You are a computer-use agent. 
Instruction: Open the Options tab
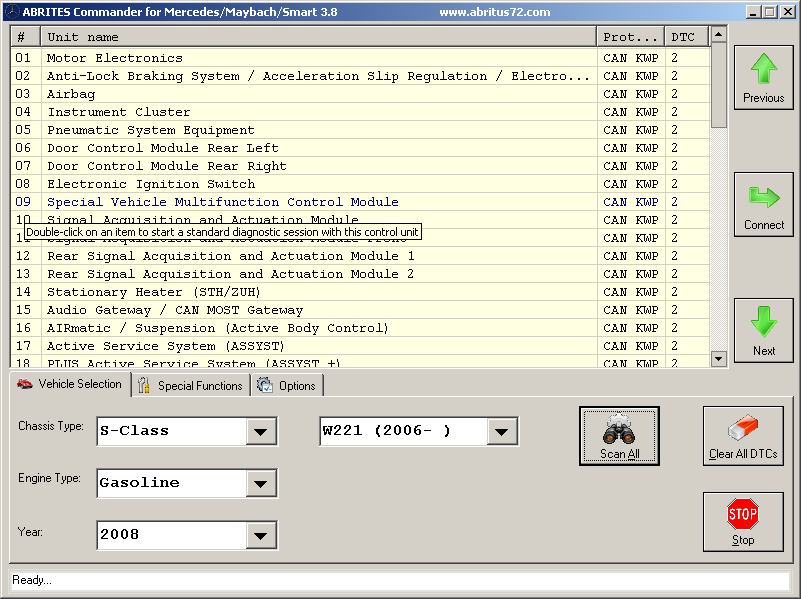coord(288,386)
